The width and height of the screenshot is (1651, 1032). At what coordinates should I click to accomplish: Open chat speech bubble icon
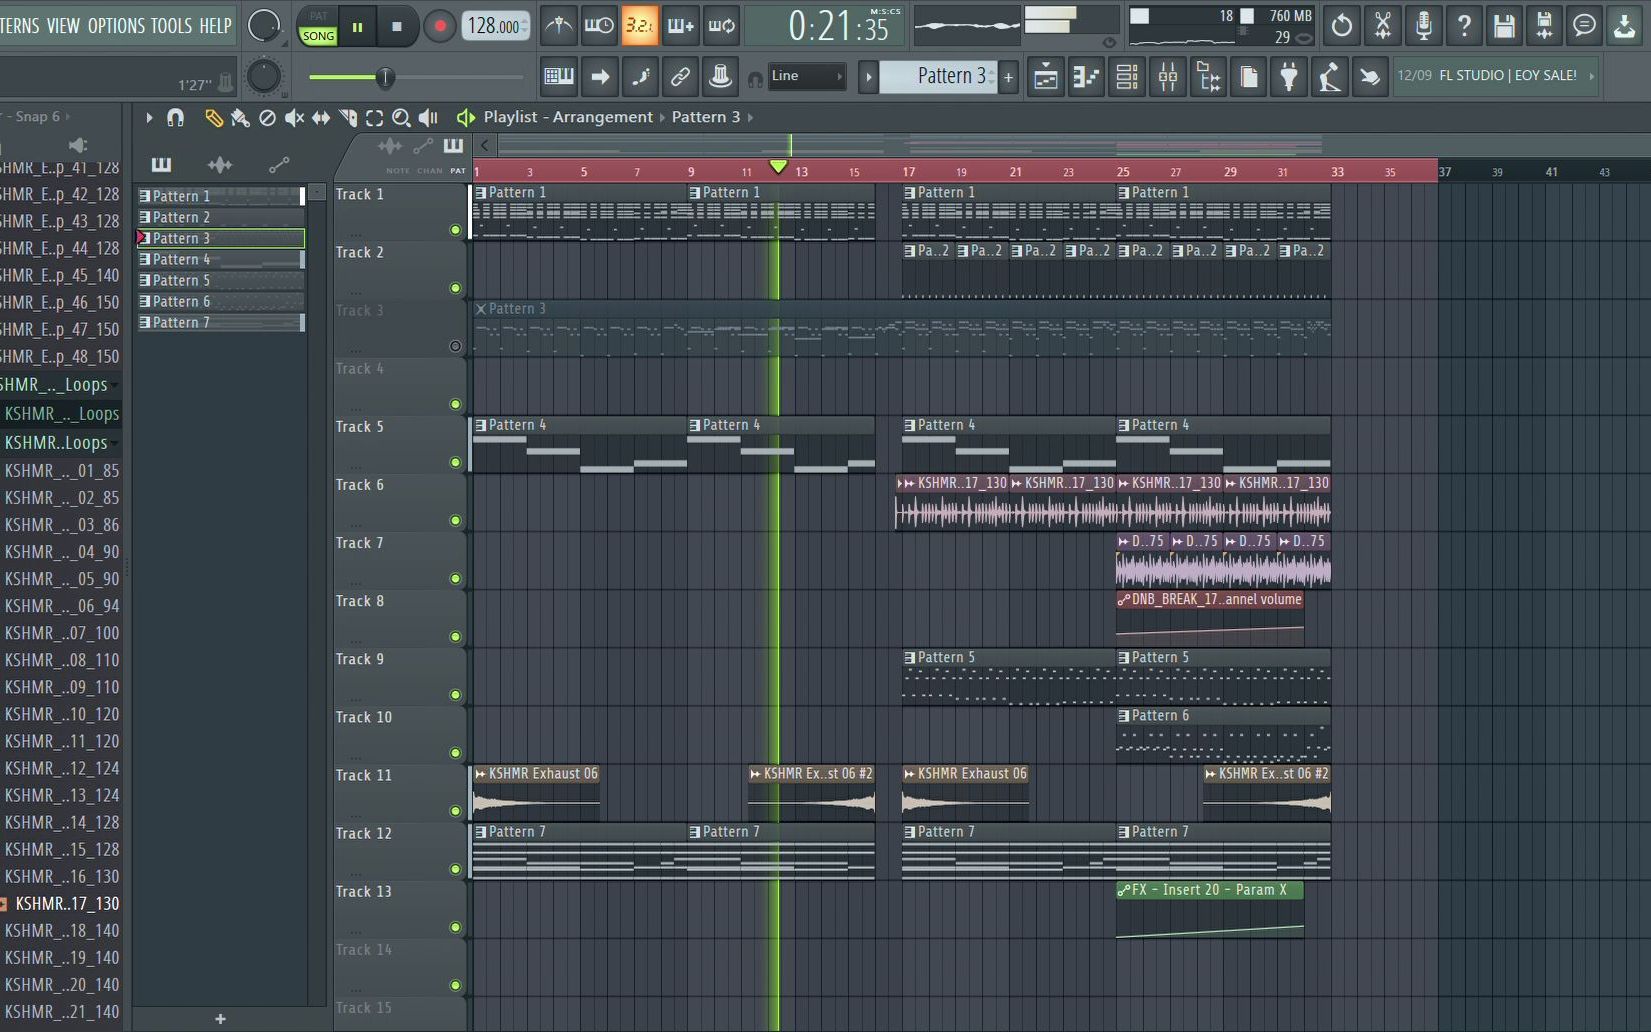[x=1585, y=26]
